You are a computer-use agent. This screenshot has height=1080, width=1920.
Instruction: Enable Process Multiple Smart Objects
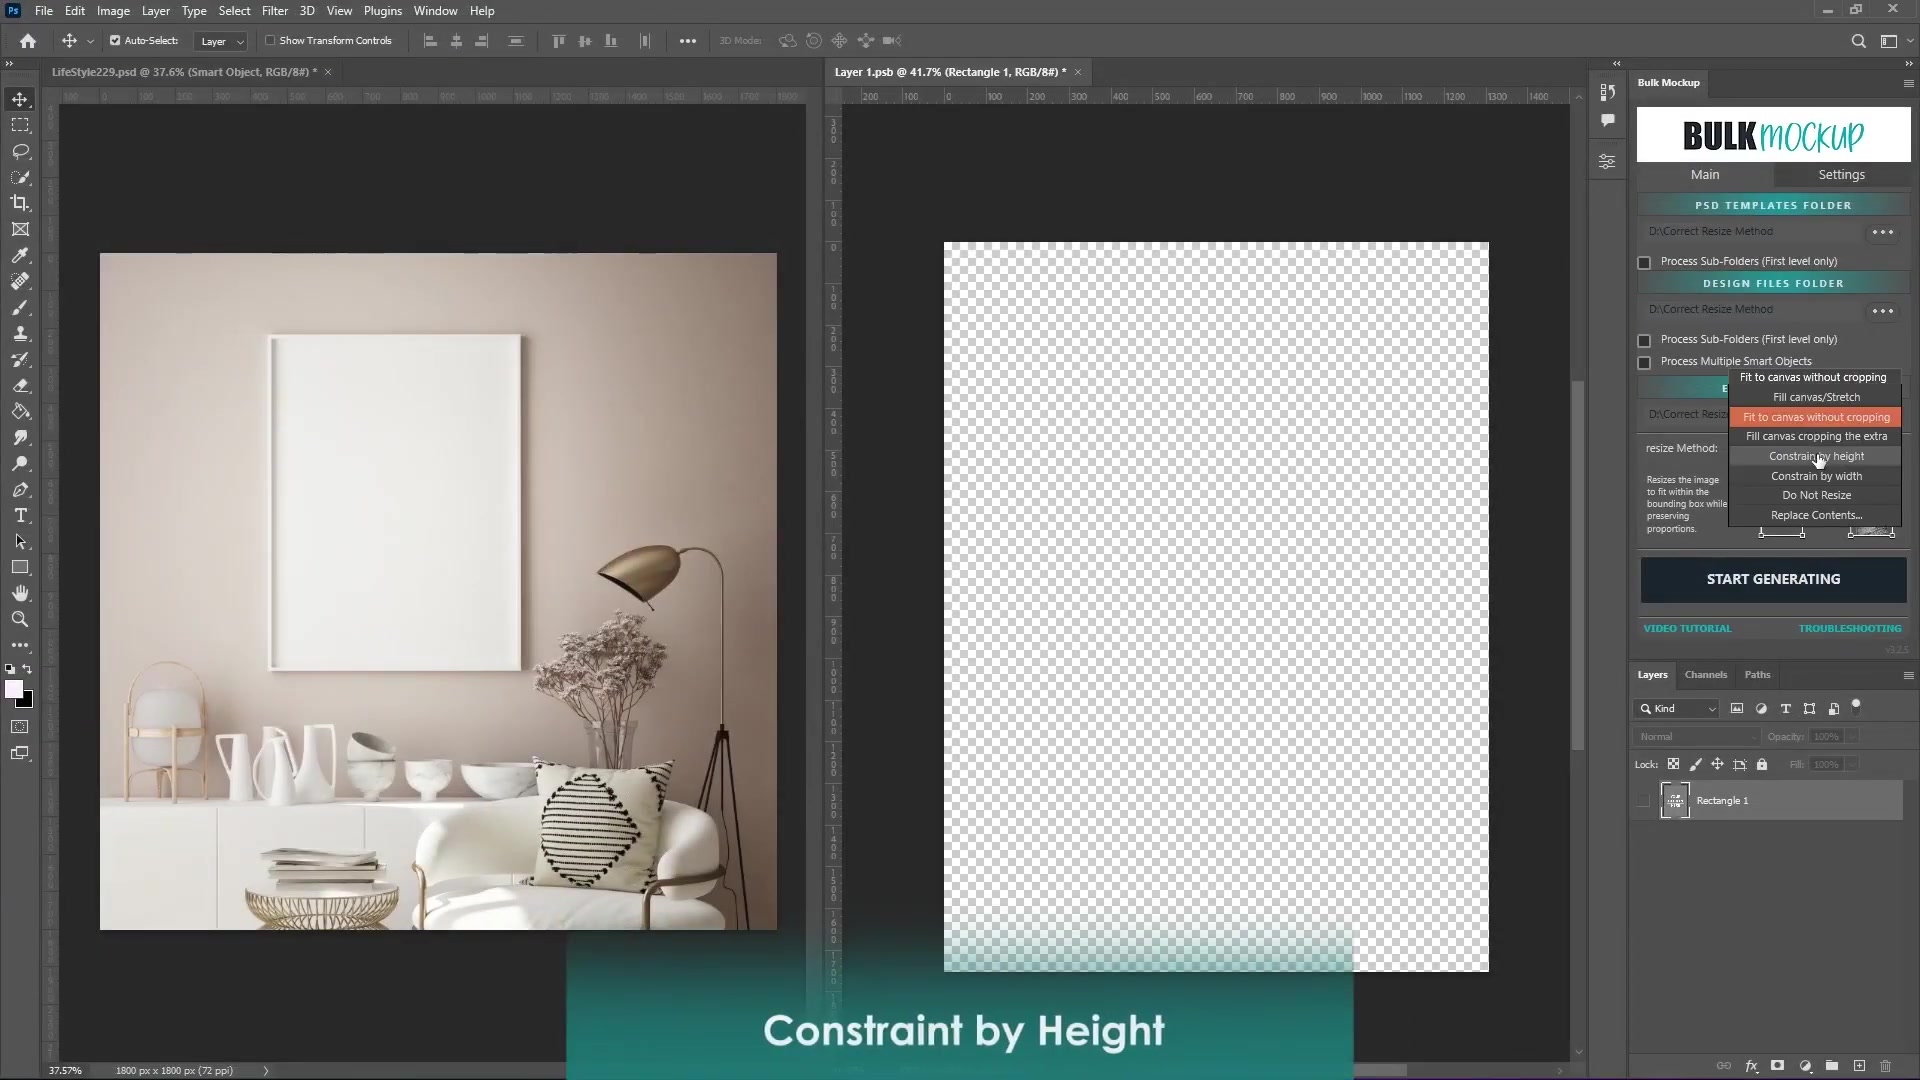1644,363
